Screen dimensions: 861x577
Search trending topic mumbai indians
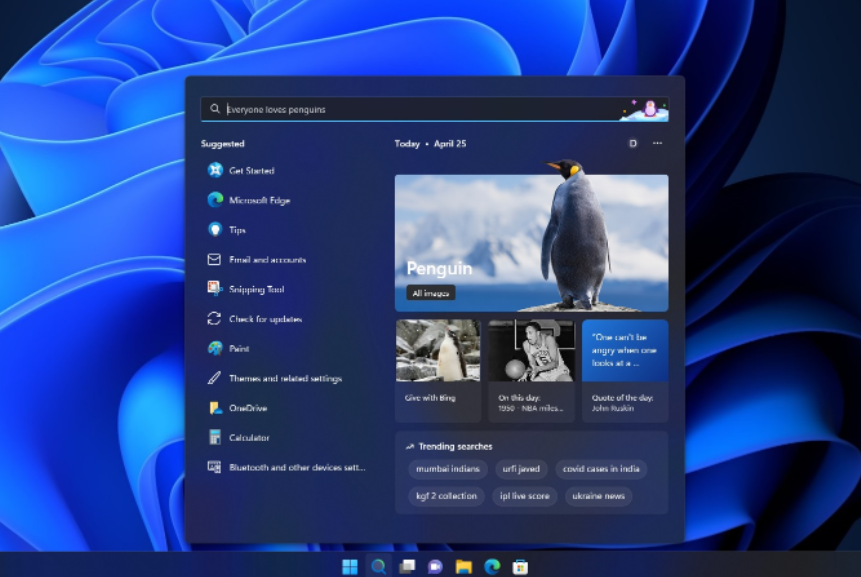pyautogui.click(x=448, y=469)
